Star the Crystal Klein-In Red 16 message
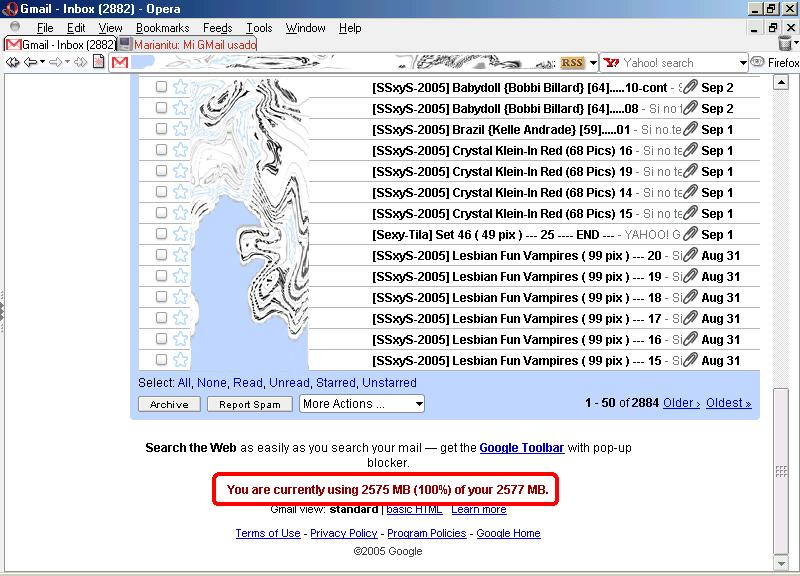 (x=181, y=150)
